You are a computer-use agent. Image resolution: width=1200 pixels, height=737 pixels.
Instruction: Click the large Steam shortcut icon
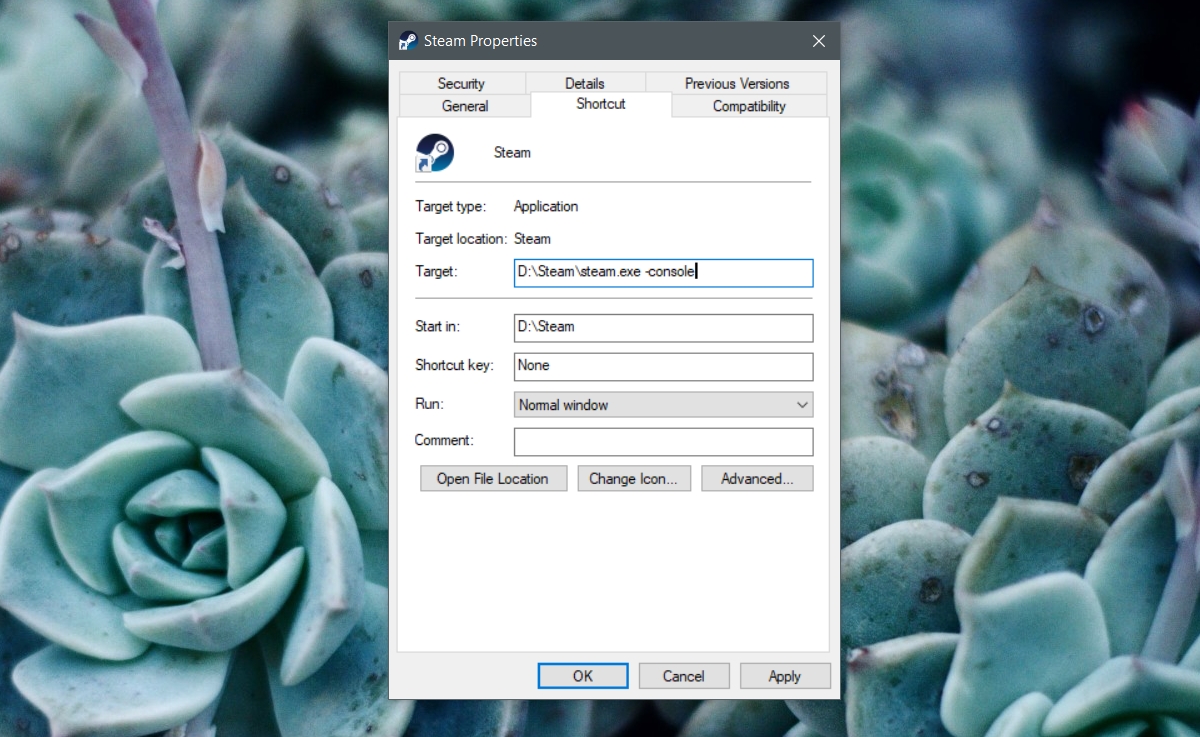(435, 153)
